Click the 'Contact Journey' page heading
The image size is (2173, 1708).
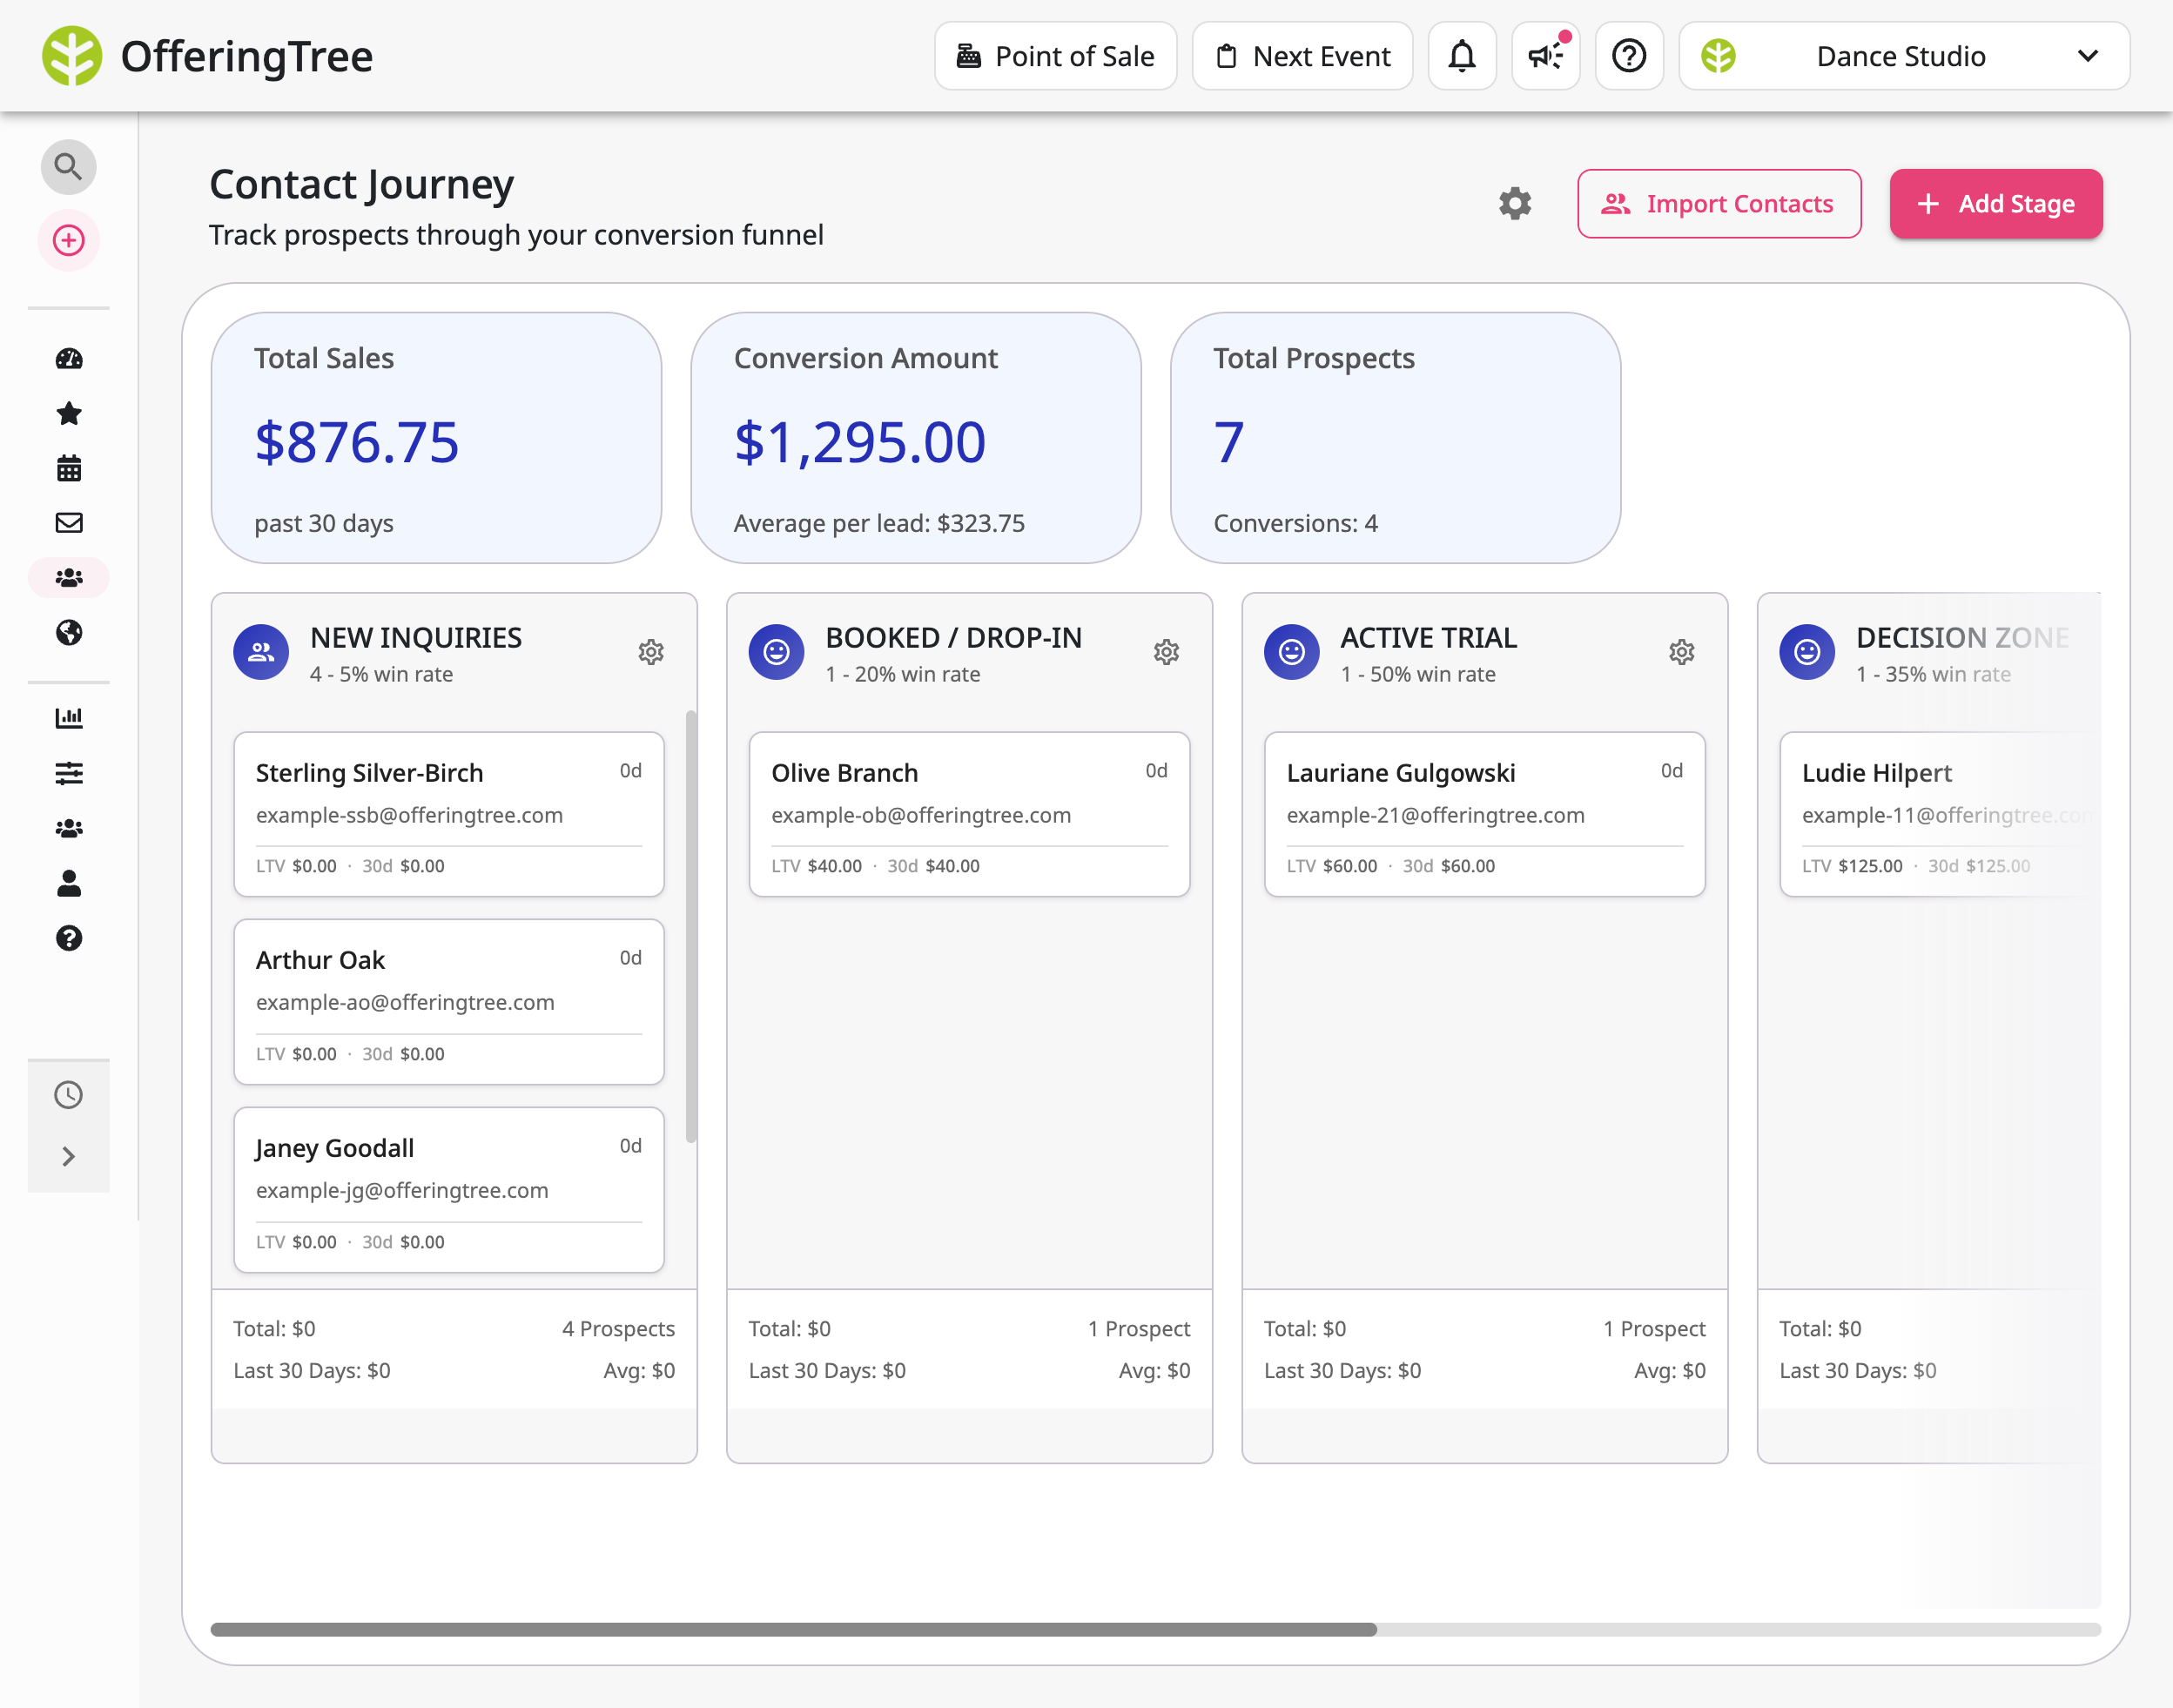(361, 184)
